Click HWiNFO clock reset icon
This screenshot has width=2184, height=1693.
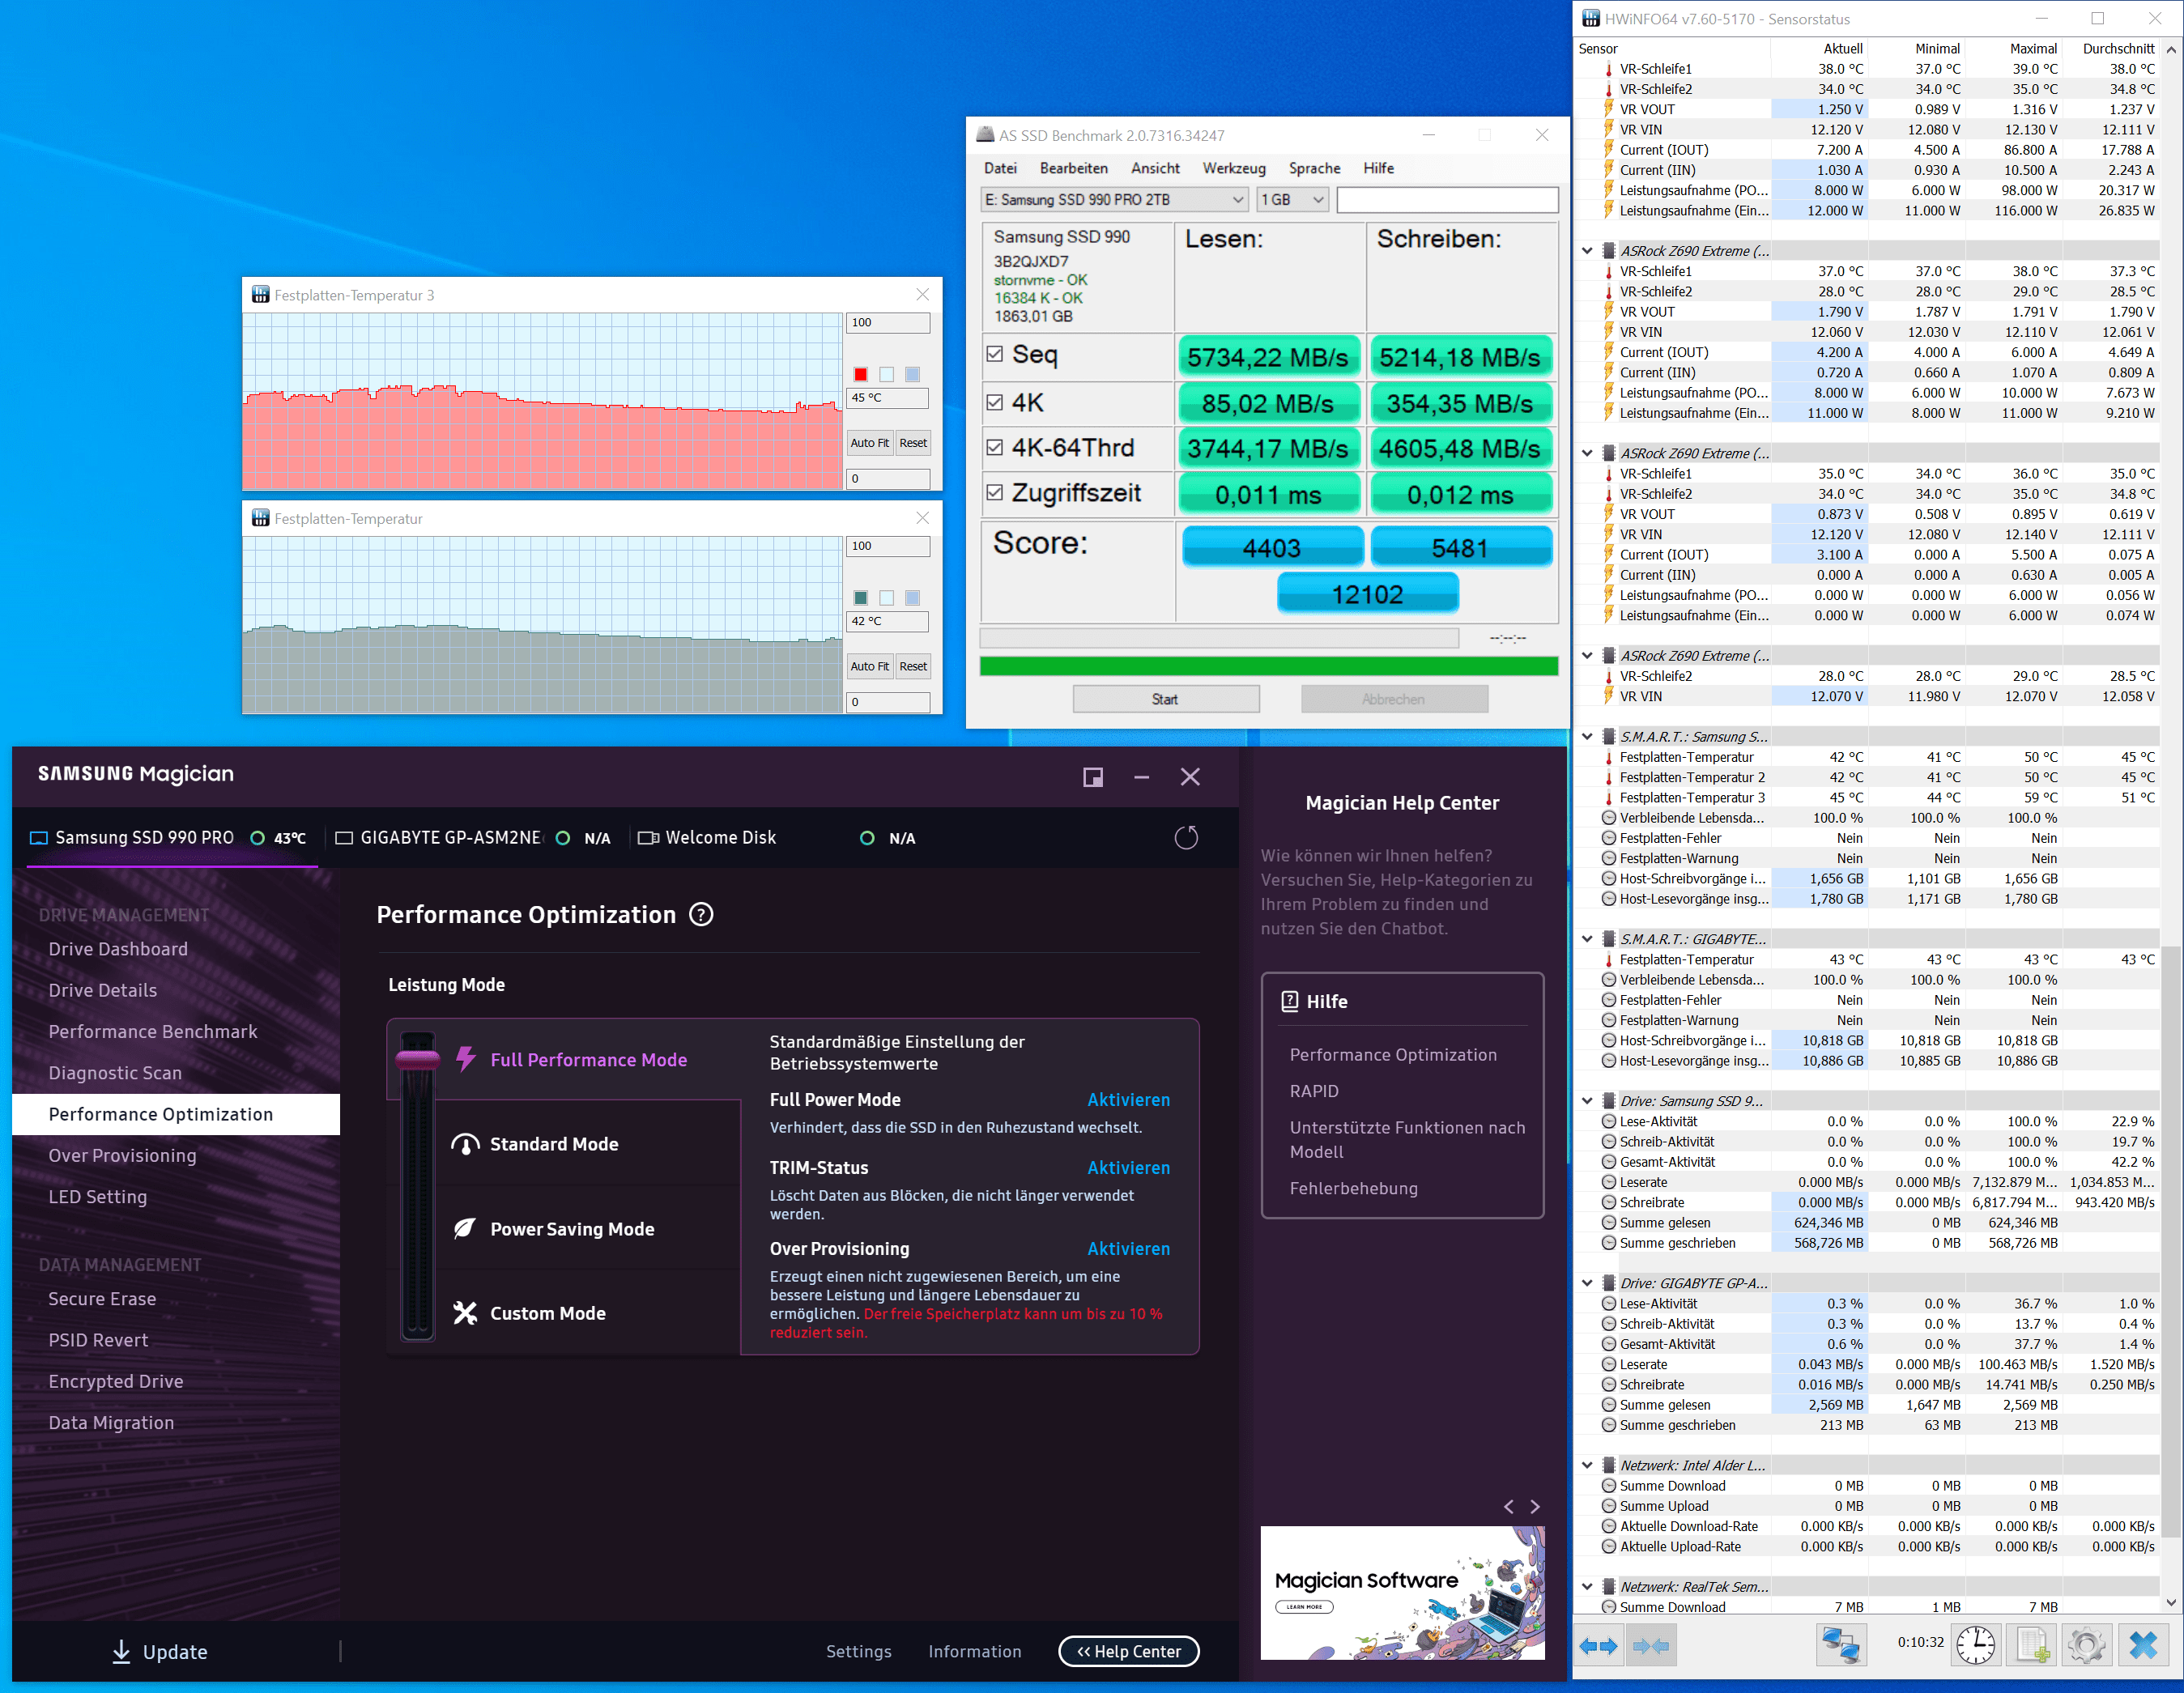[1975, 1645]
